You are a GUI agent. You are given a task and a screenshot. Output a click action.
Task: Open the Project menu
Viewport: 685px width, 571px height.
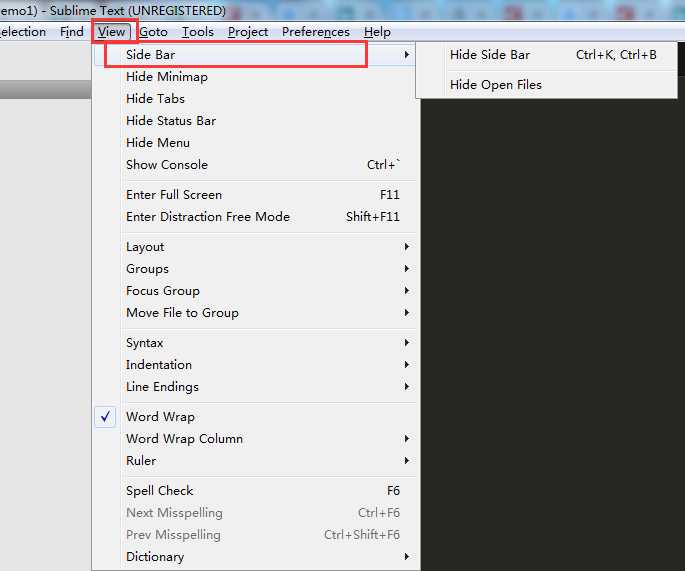click(248, 32)
